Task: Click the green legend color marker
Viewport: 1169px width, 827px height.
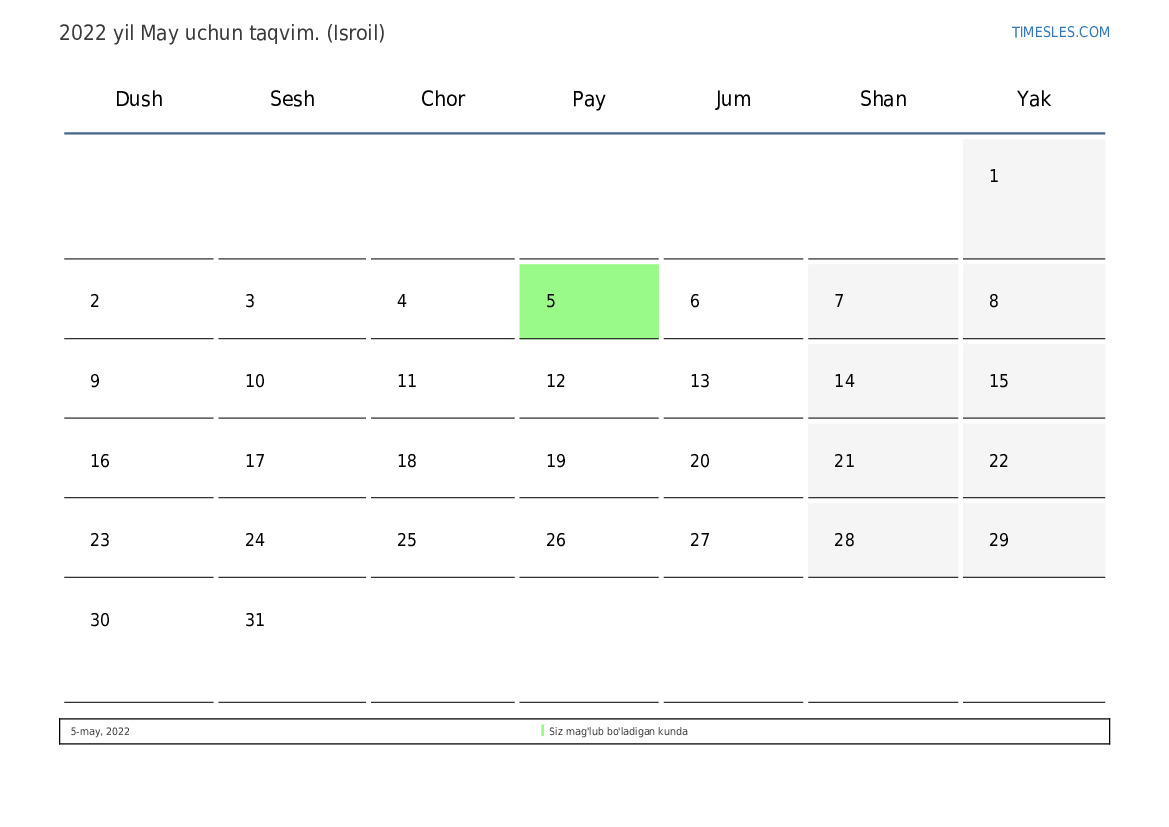Action: 543,731
